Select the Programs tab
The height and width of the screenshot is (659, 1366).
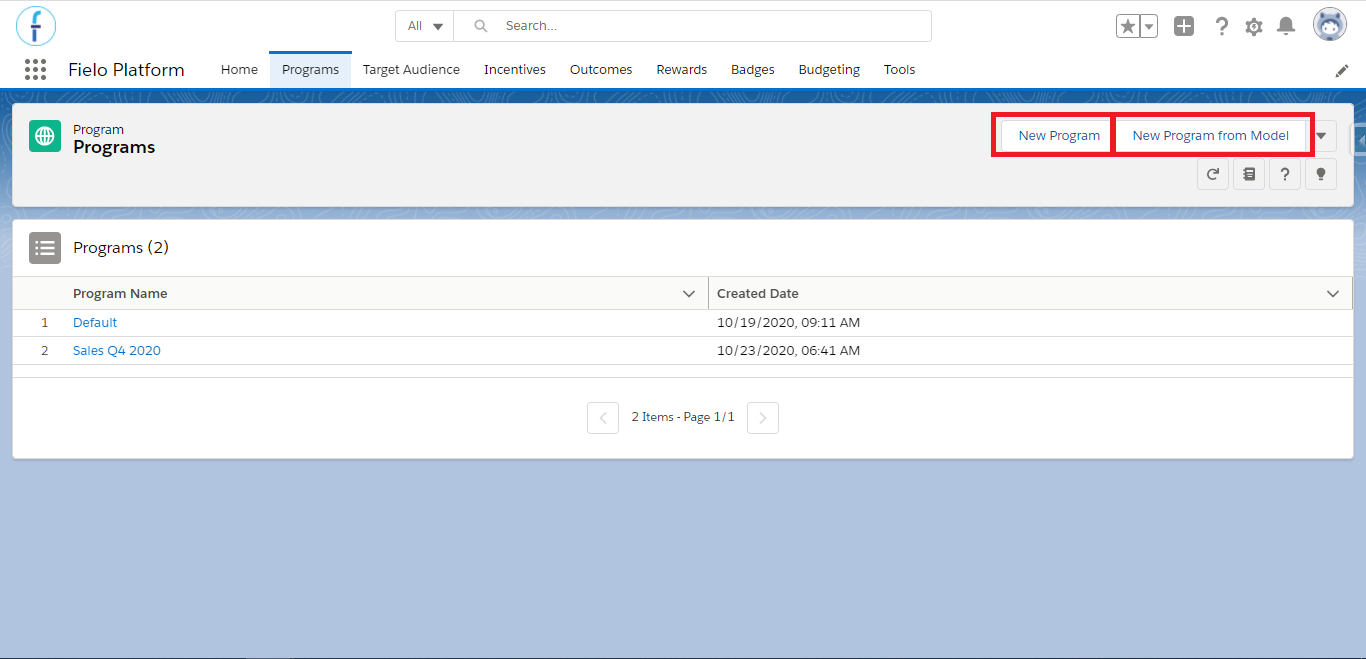[x=310, y=70]
